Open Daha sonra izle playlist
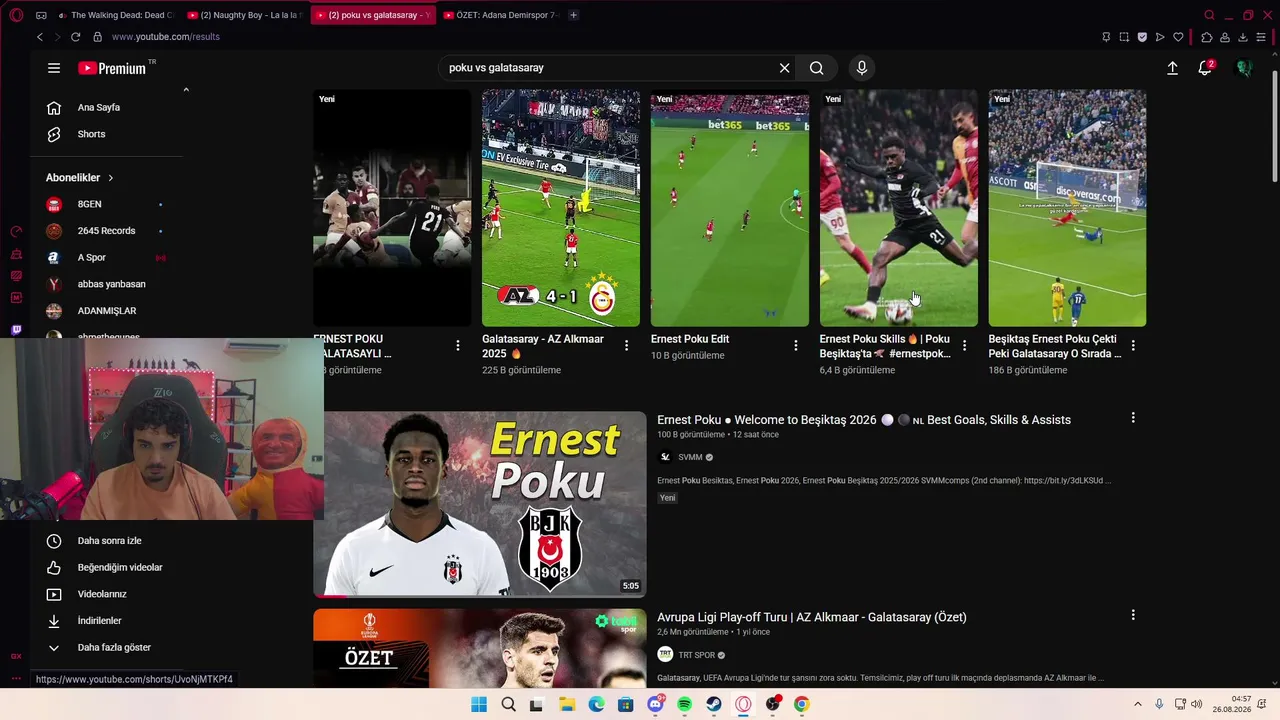This screenshot has width=1280, height=720. coord(106,541)
